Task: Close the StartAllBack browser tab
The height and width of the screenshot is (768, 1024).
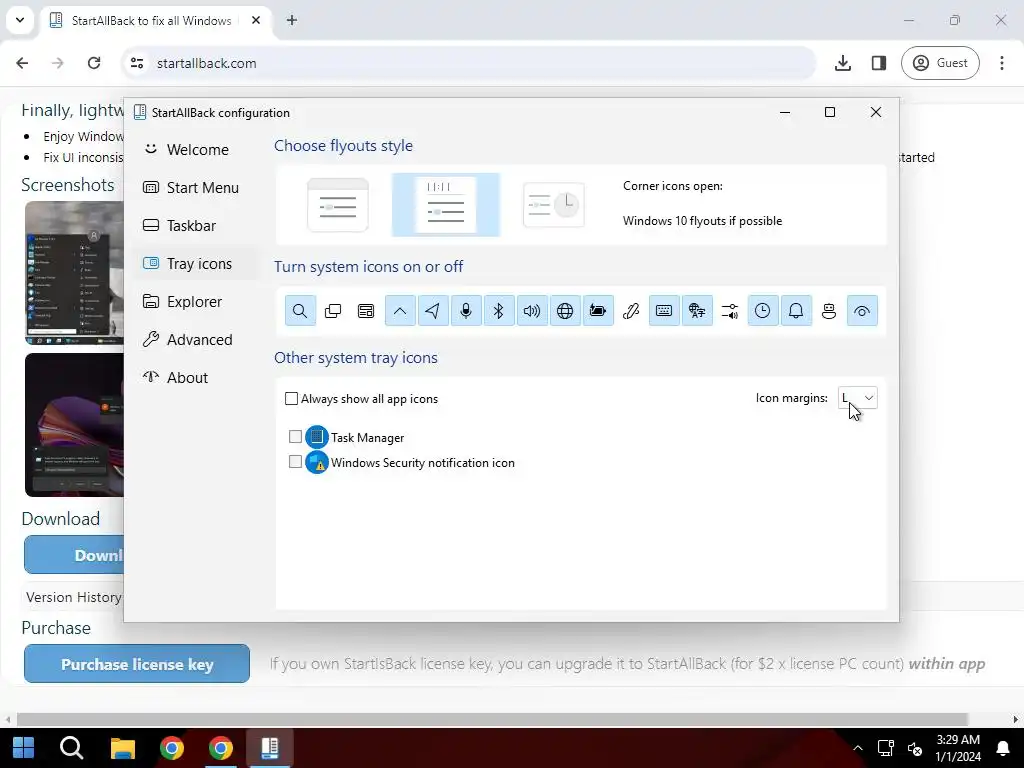Action: tap(256, 20)
